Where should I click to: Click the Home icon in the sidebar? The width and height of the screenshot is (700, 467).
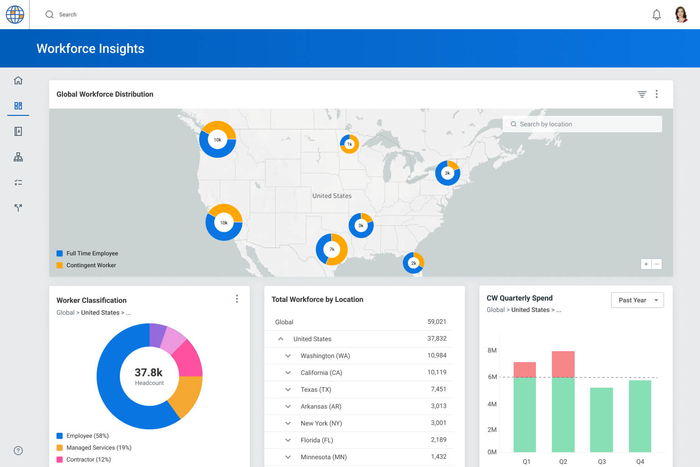18,80
